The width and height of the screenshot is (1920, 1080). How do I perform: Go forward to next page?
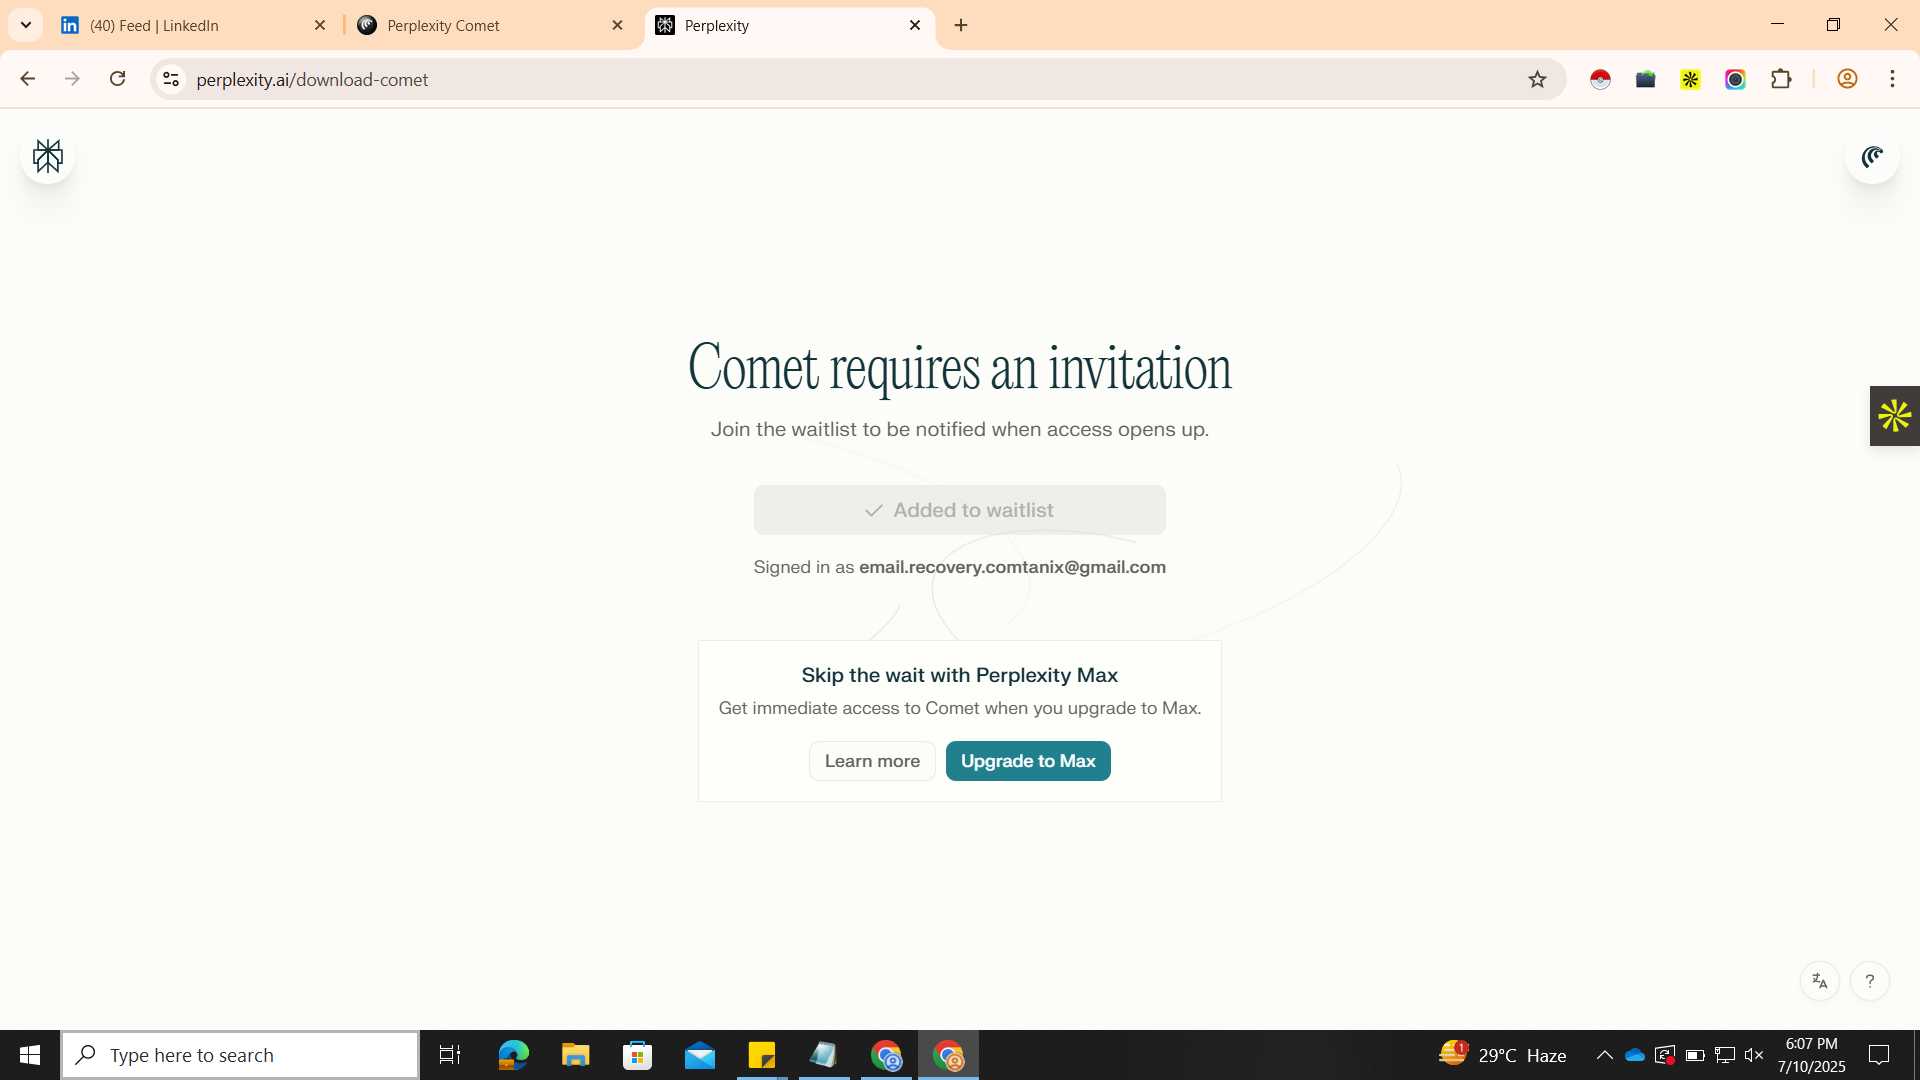pyautogui.click(x=72, y=79)
